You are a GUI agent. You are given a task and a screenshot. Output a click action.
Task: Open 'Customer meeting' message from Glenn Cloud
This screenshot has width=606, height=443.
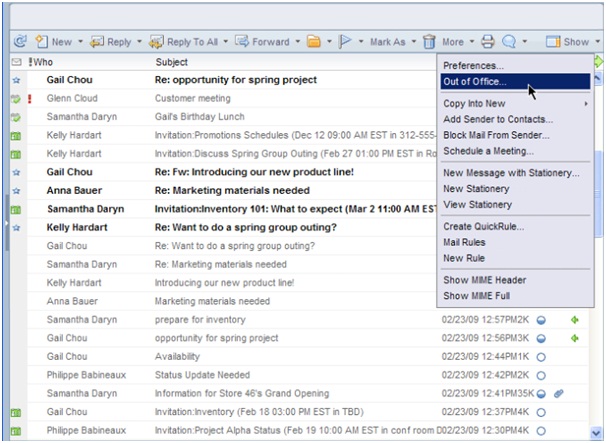tap(193, 98)
